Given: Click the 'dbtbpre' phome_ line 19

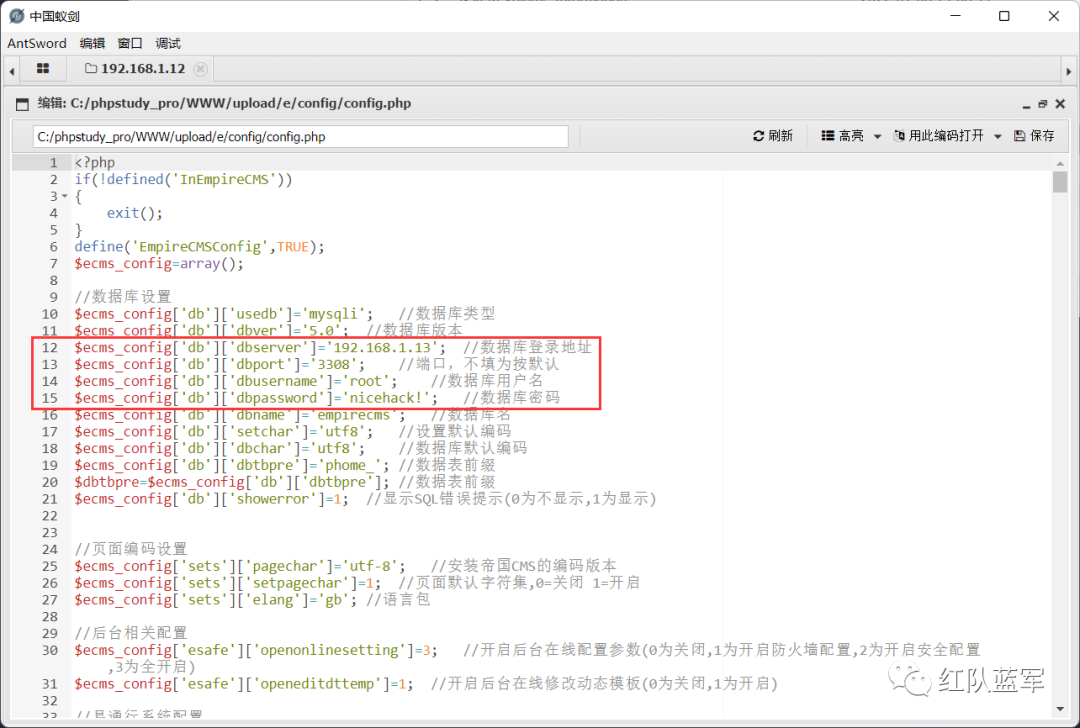Looking at the screenshot, I should [x=284, y=465].
